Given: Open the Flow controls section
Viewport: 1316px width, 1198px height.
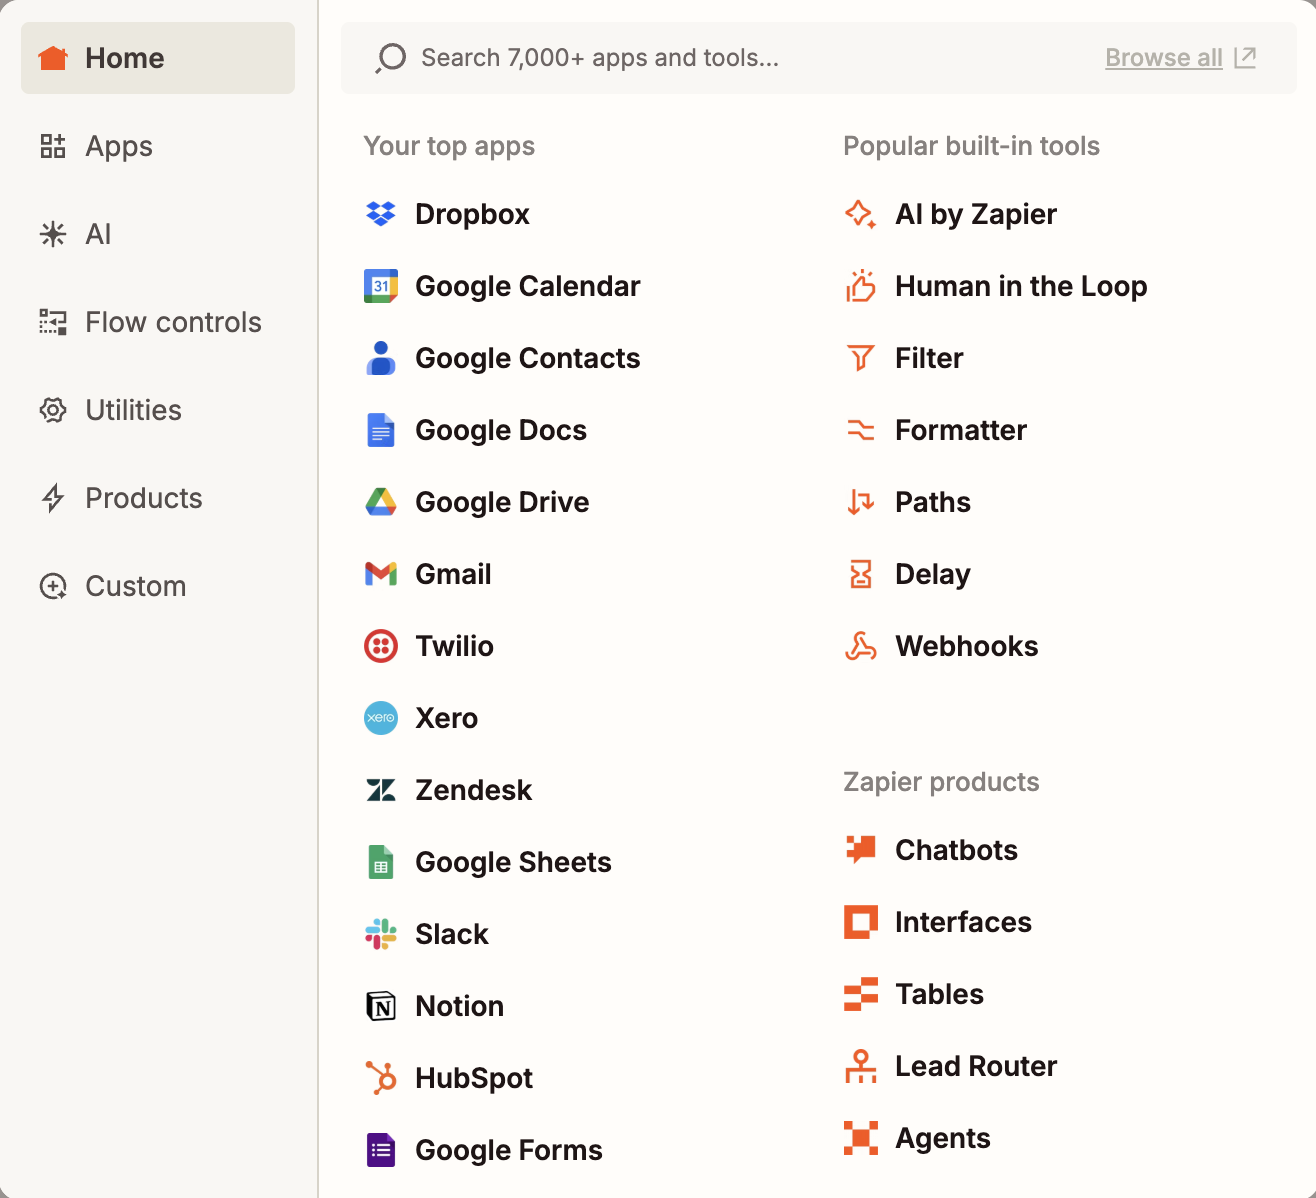Looking at the screenshot, I should (x=172, y=322).
